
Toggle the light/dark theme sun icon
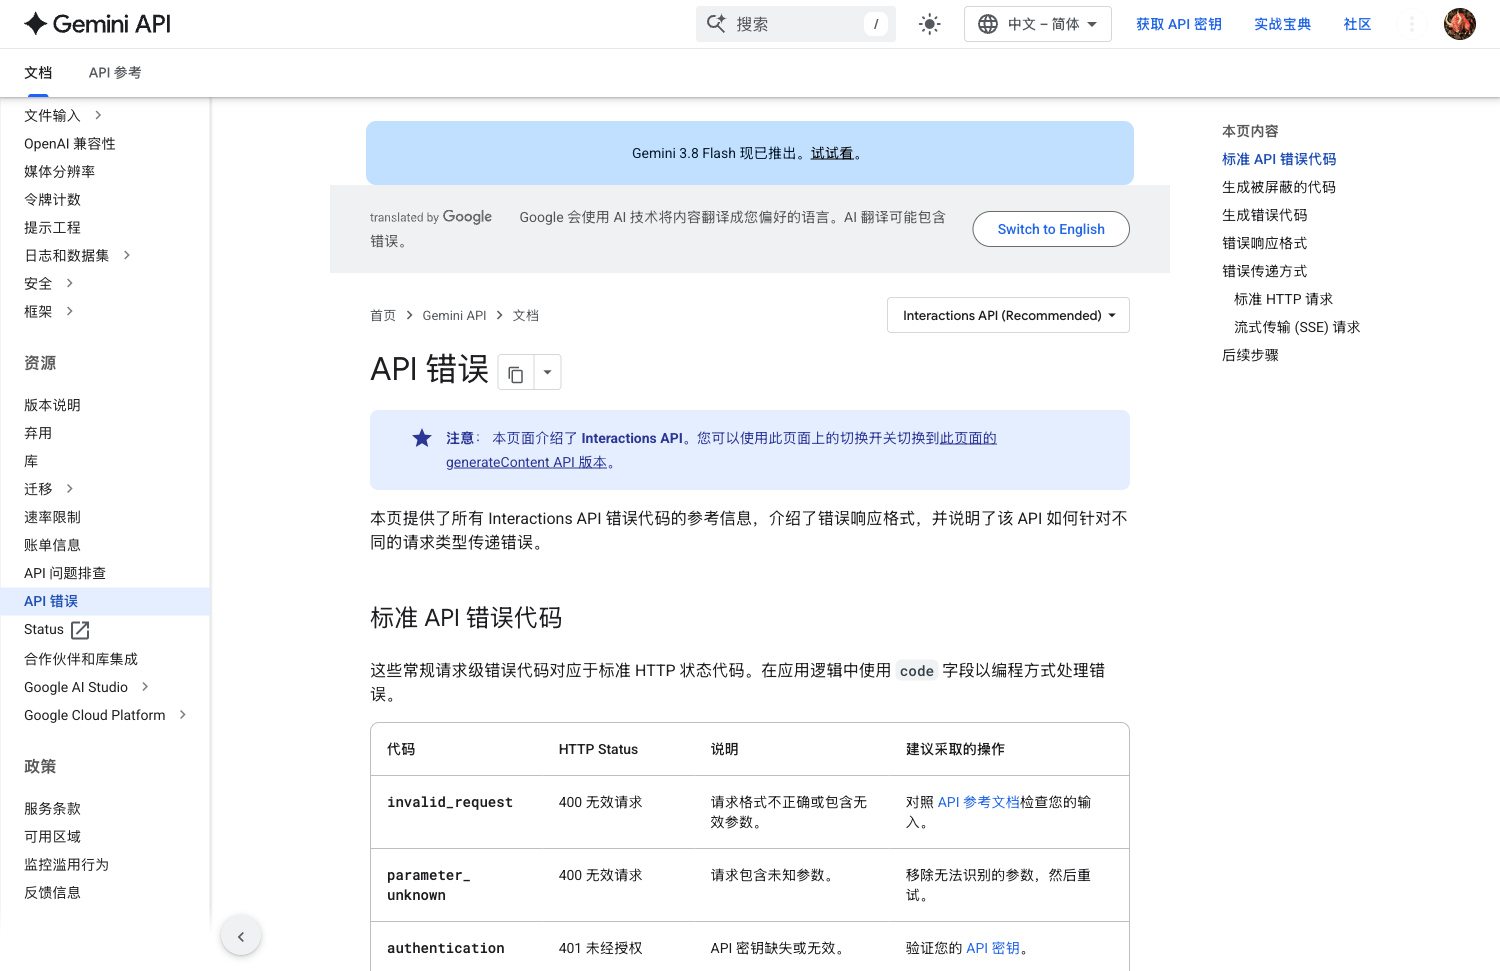930,24
